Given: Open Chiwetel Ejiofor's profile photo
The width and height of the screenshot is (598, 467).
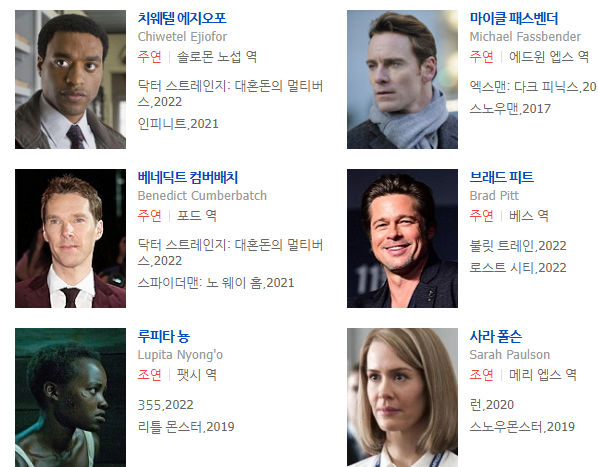Looking at the screenshot, I should [x=70, y=79].
